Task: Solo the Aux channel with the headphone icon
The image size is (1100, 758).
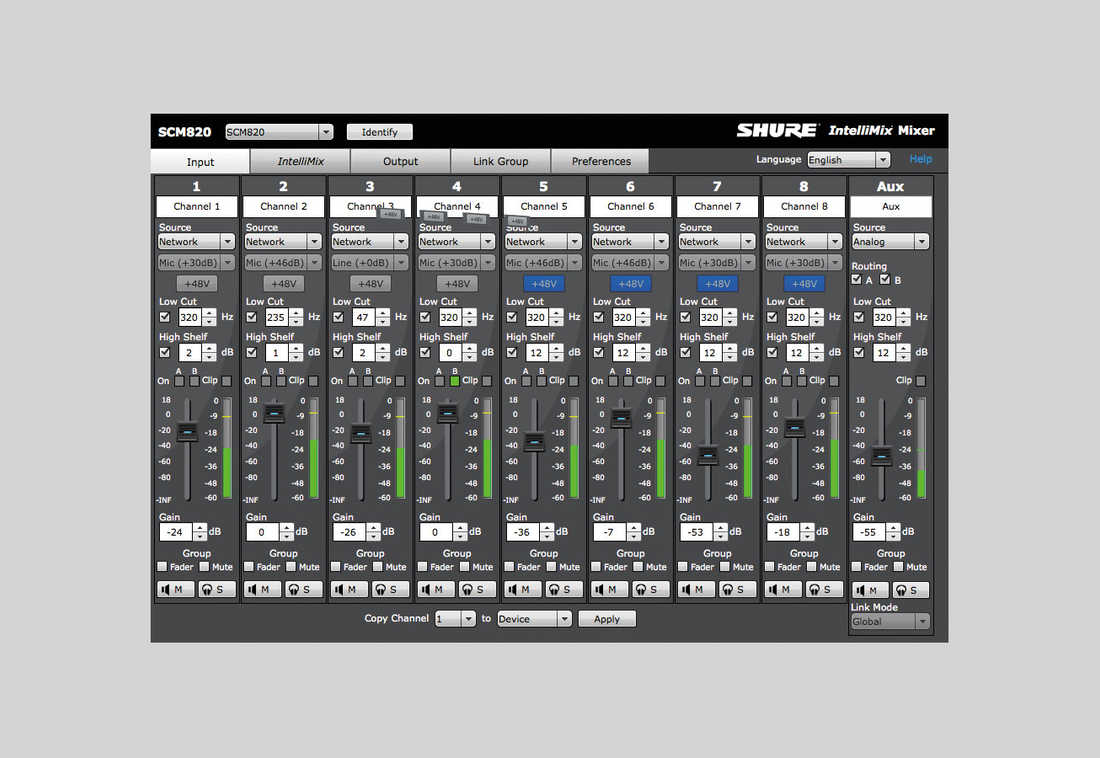Action: coord(911,590)
